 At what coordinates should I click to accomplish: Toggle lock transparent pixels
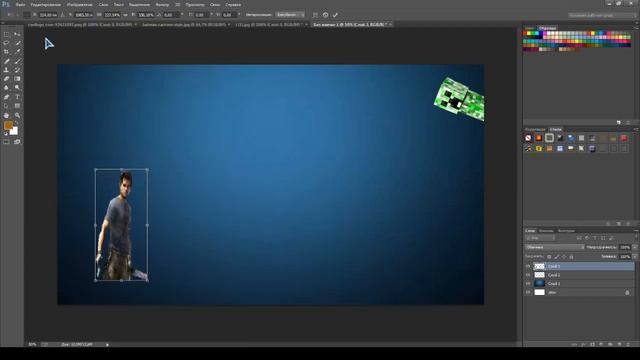[549, 257]
